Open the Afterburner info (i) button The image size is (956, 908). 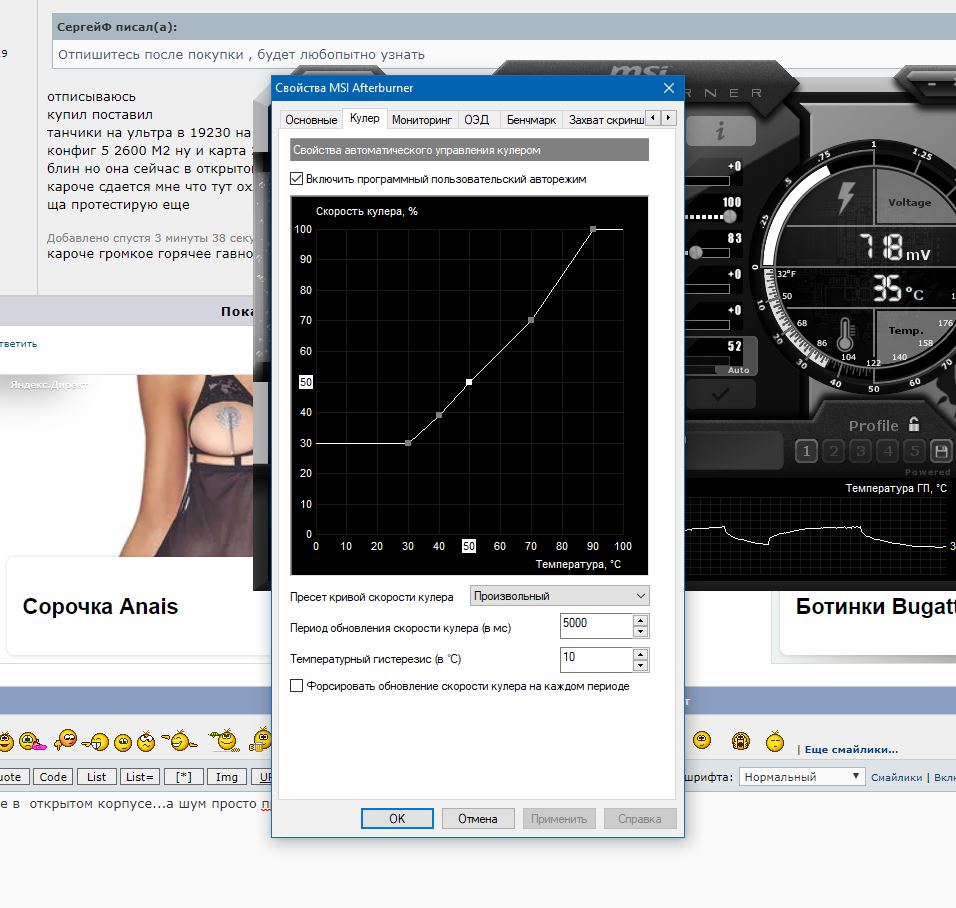pos(721,130)
